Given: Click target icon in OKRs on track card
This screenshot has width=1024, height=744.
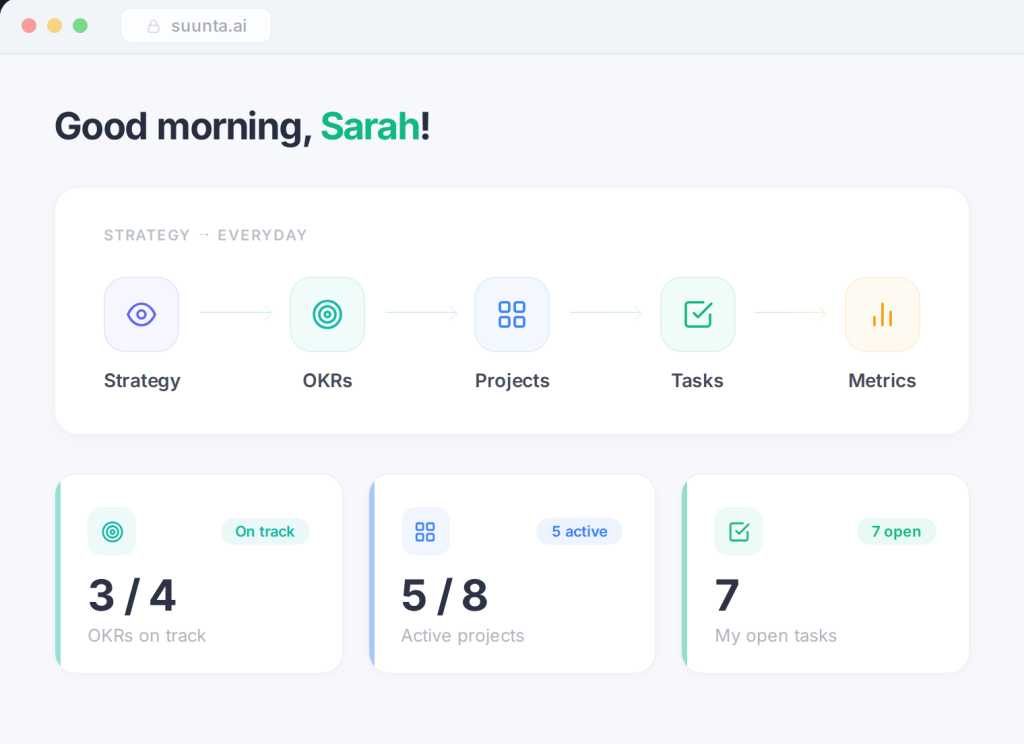Looking at the screenshot, I should click(x=112, y=531).
